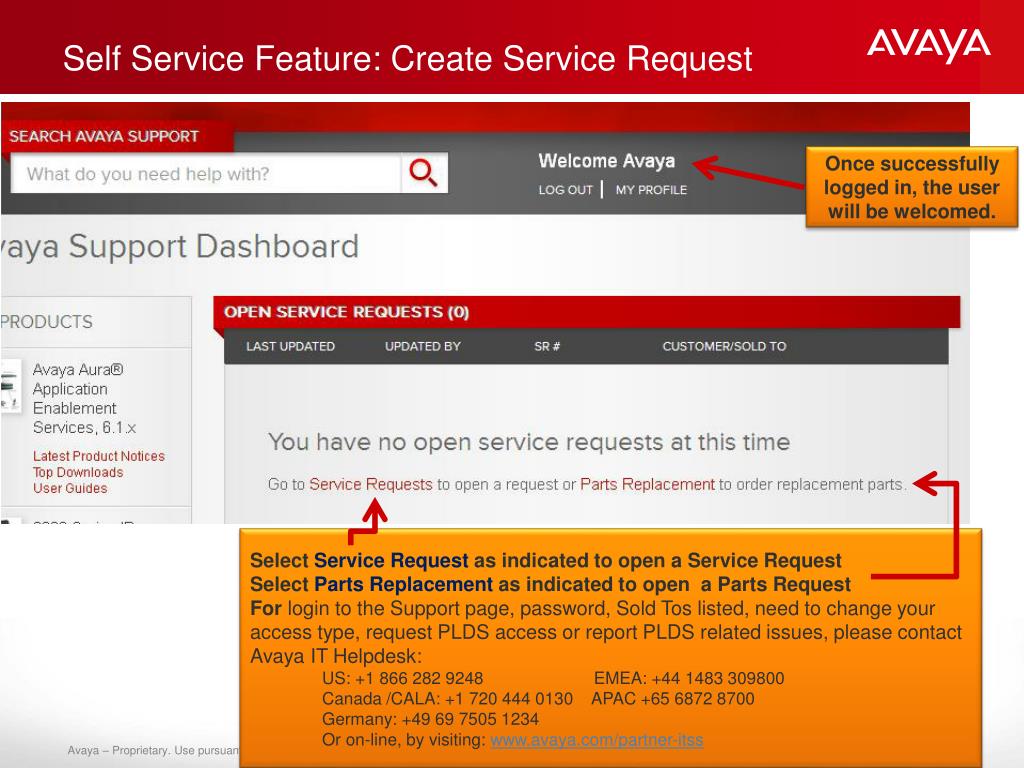Open the MY PROFILE link
This screenshot has height=768, width=1024.
[x=651, y=190]
